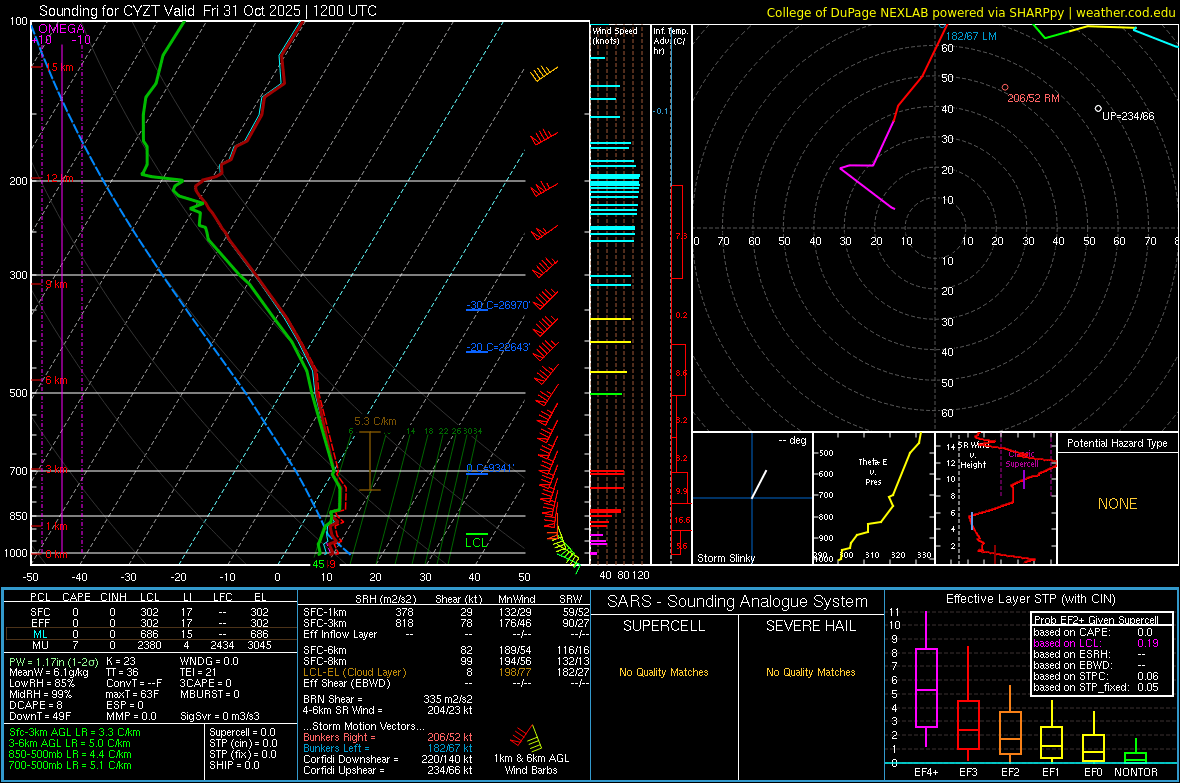The height and width of the screenshot is (783, 1180).
Task: Click 'Corfidi Downshear = 220/140 kt'
Action: point(388,759)
